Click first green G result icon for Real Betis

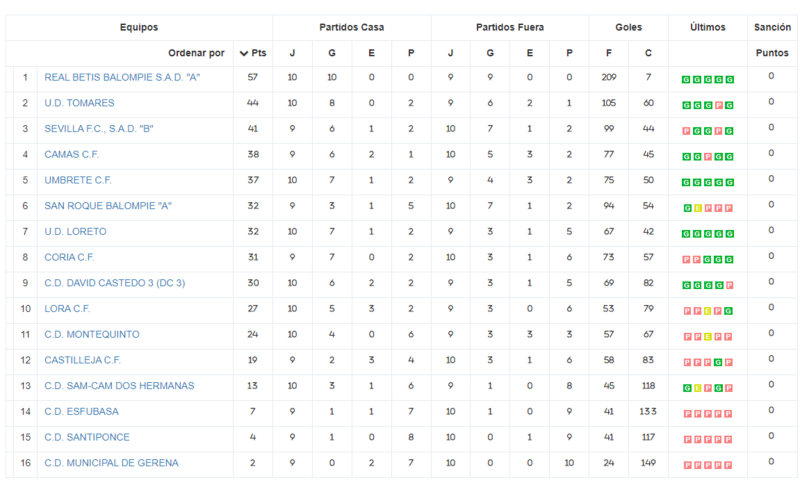686,80
